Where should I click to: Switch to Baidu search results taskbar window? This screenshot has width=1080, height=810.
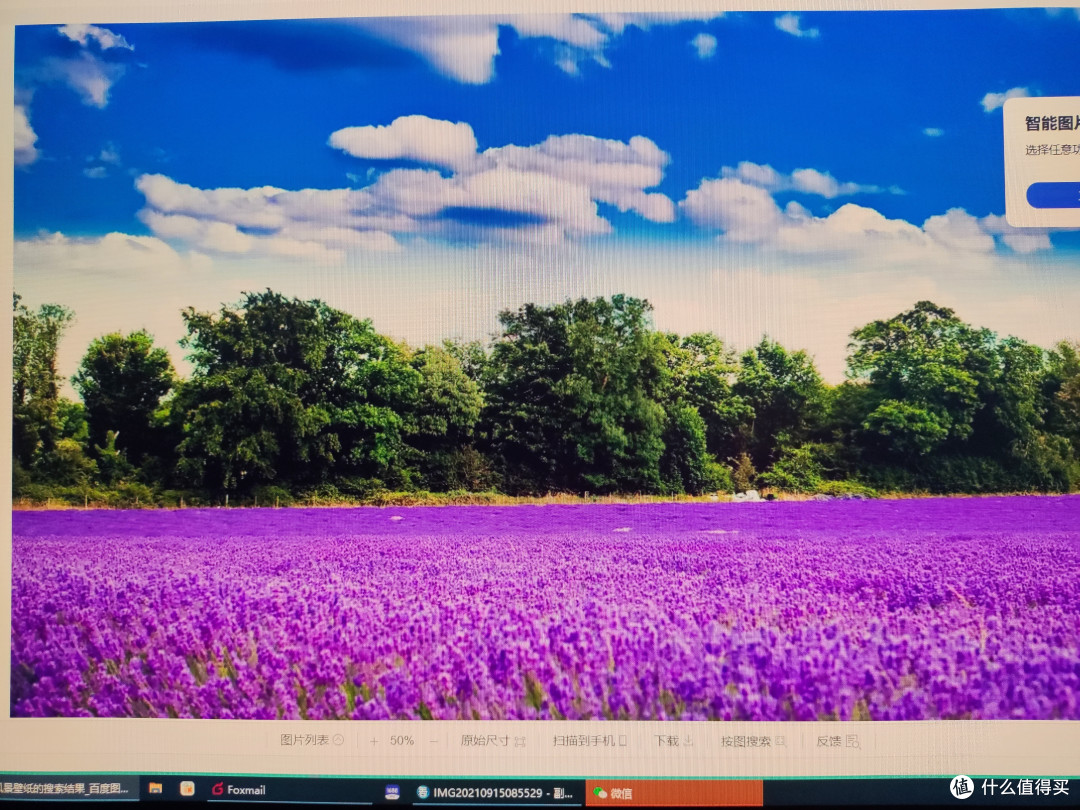pos(66,789)
